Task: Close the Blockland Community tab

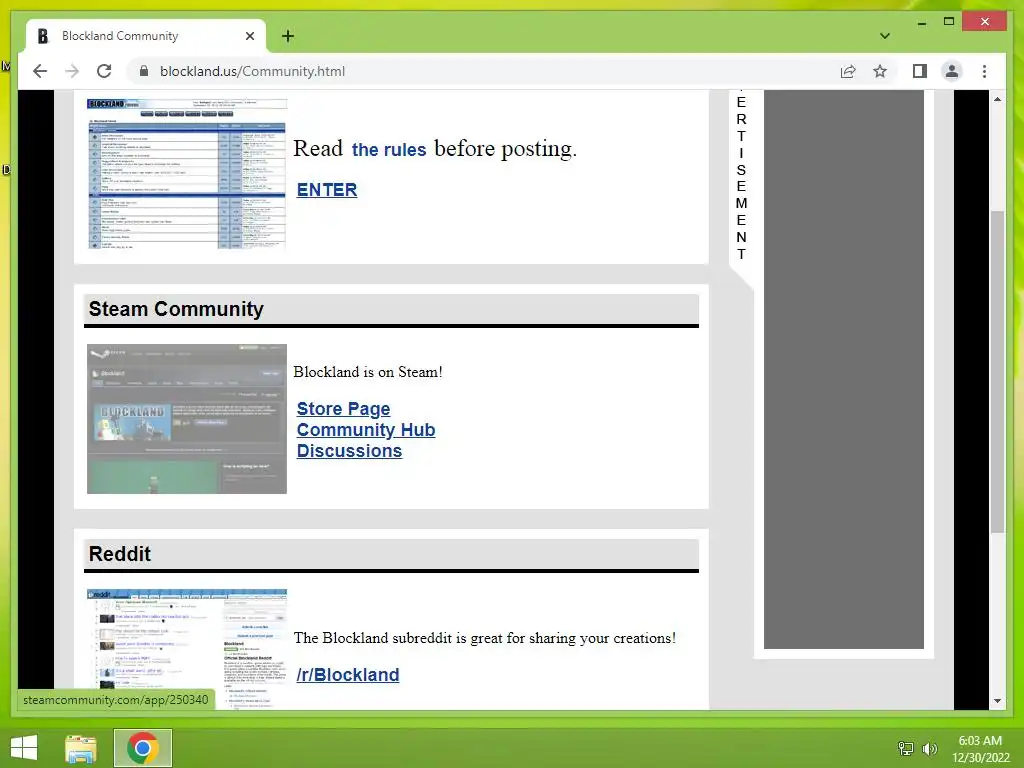Action: 249,36
